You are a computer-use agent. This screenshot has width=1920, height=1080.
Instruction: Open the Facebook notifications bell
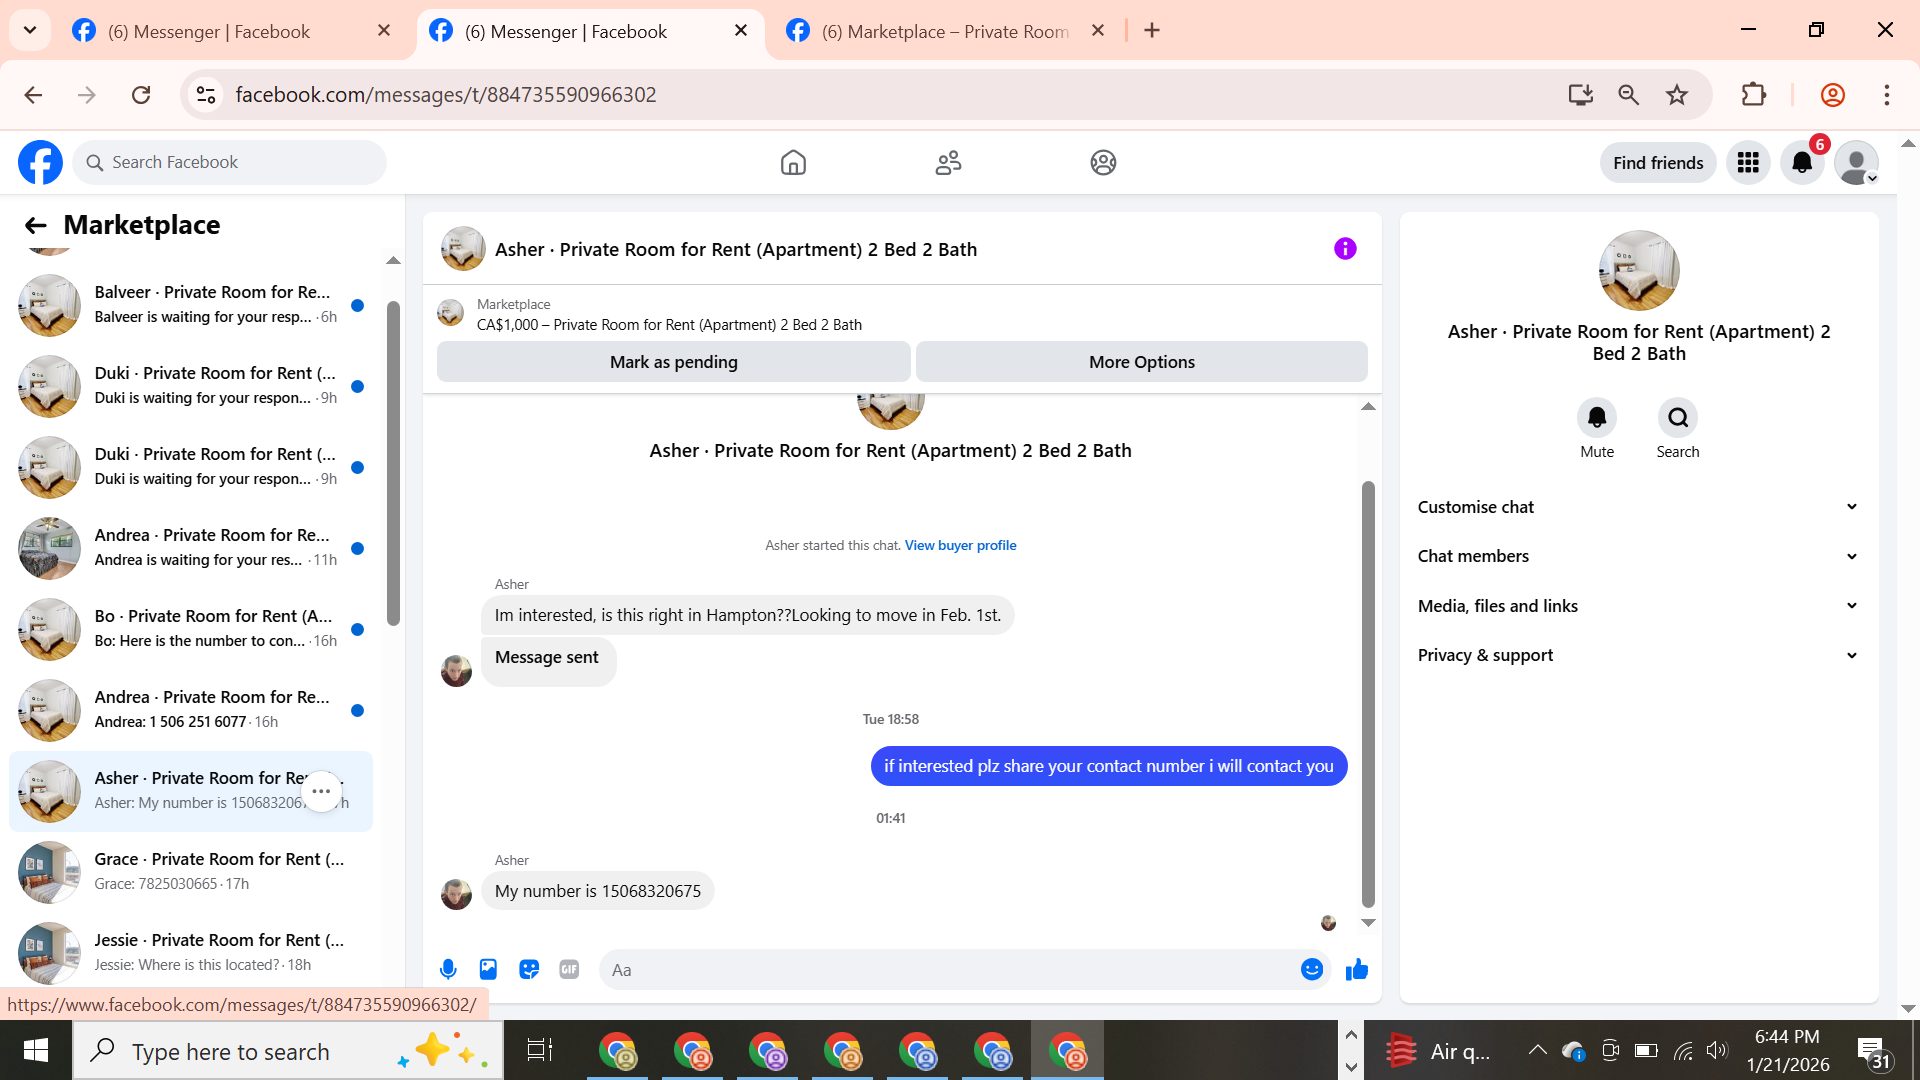pos(1802,163)
